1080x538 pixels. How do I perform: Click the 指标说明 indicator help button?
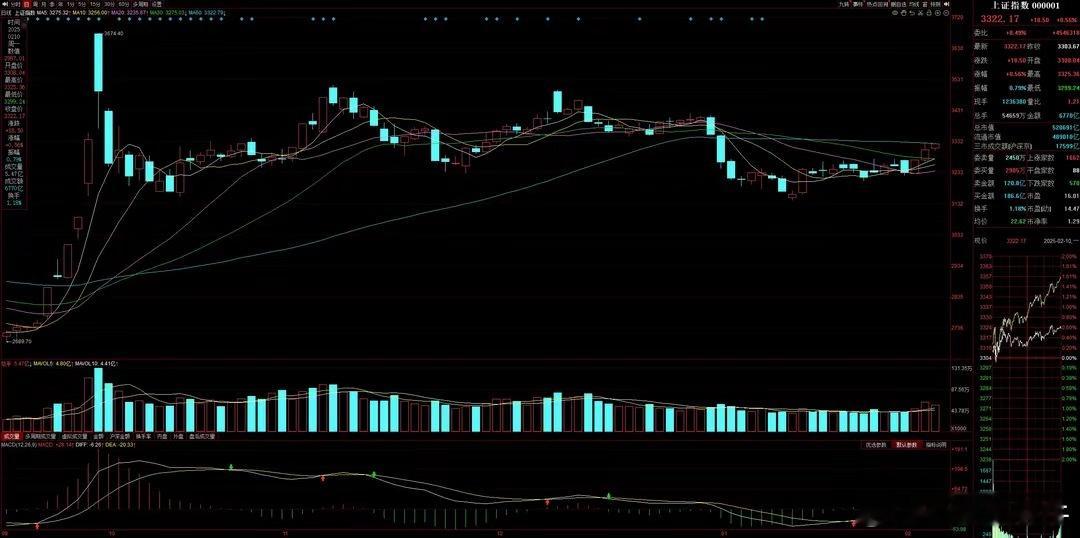click(936, 445)
